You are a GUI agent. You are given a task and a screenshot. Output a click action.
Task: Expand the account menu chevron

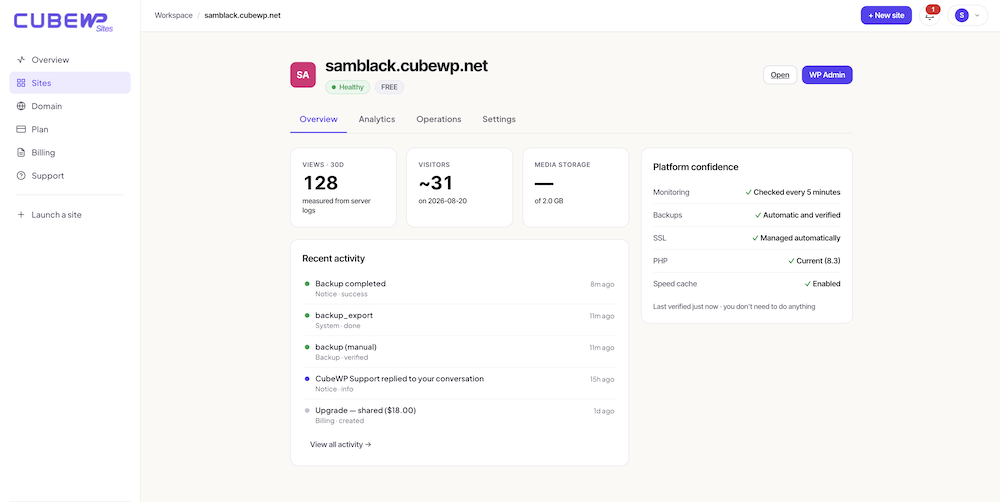[x=977, y=15]
